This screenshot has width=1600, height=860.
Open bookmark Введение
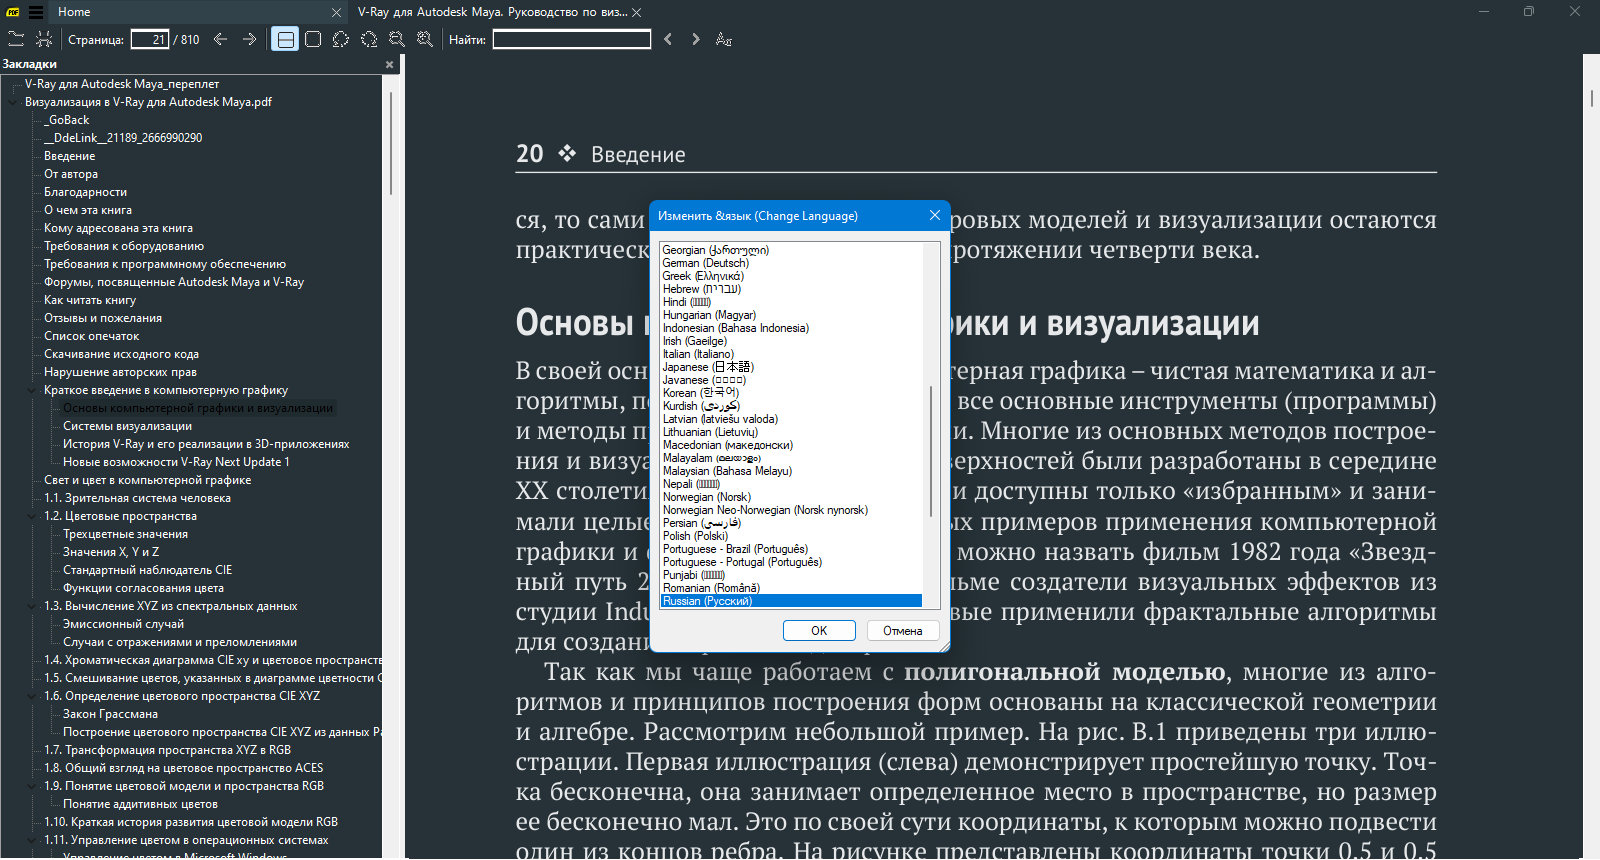pos(69,156)
